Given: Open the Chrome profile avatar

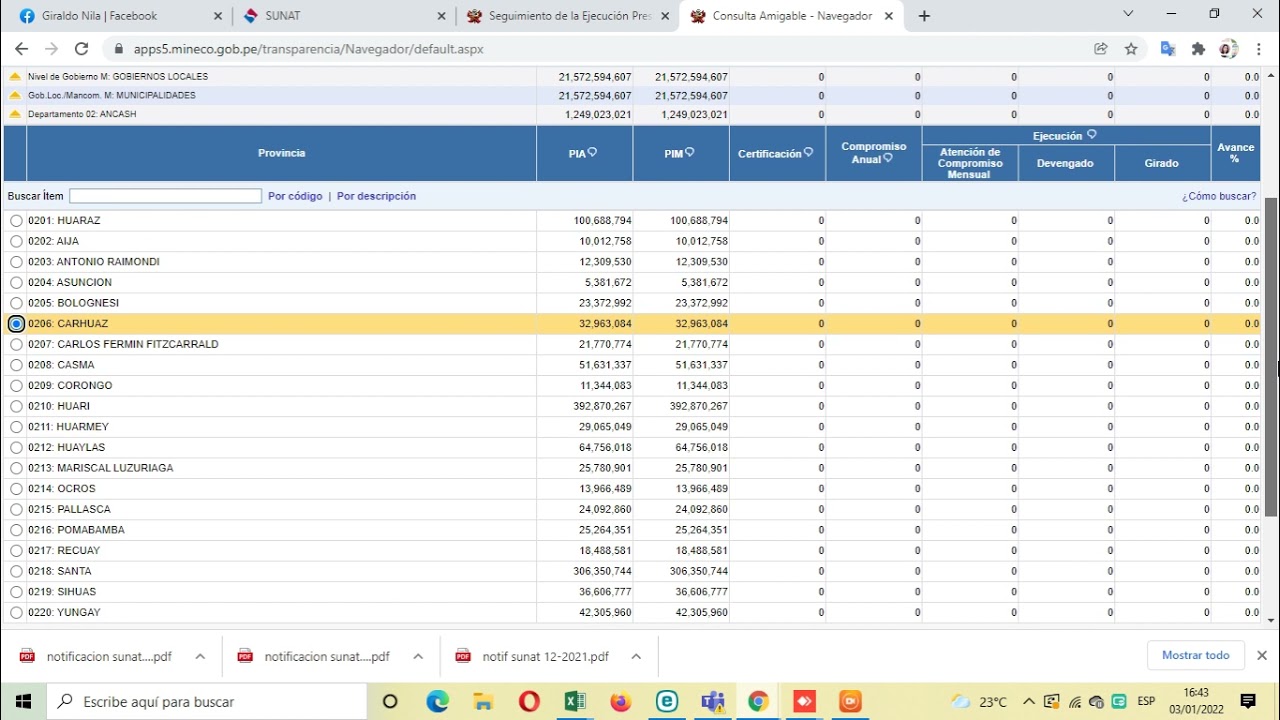Looking at the screenshot, I should [x=1228, y=48].
